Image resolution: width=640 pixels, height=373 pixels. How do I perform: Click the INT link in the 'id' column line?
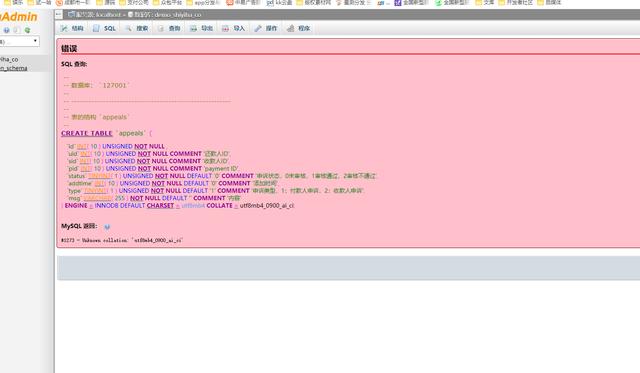tap(82, 147)
